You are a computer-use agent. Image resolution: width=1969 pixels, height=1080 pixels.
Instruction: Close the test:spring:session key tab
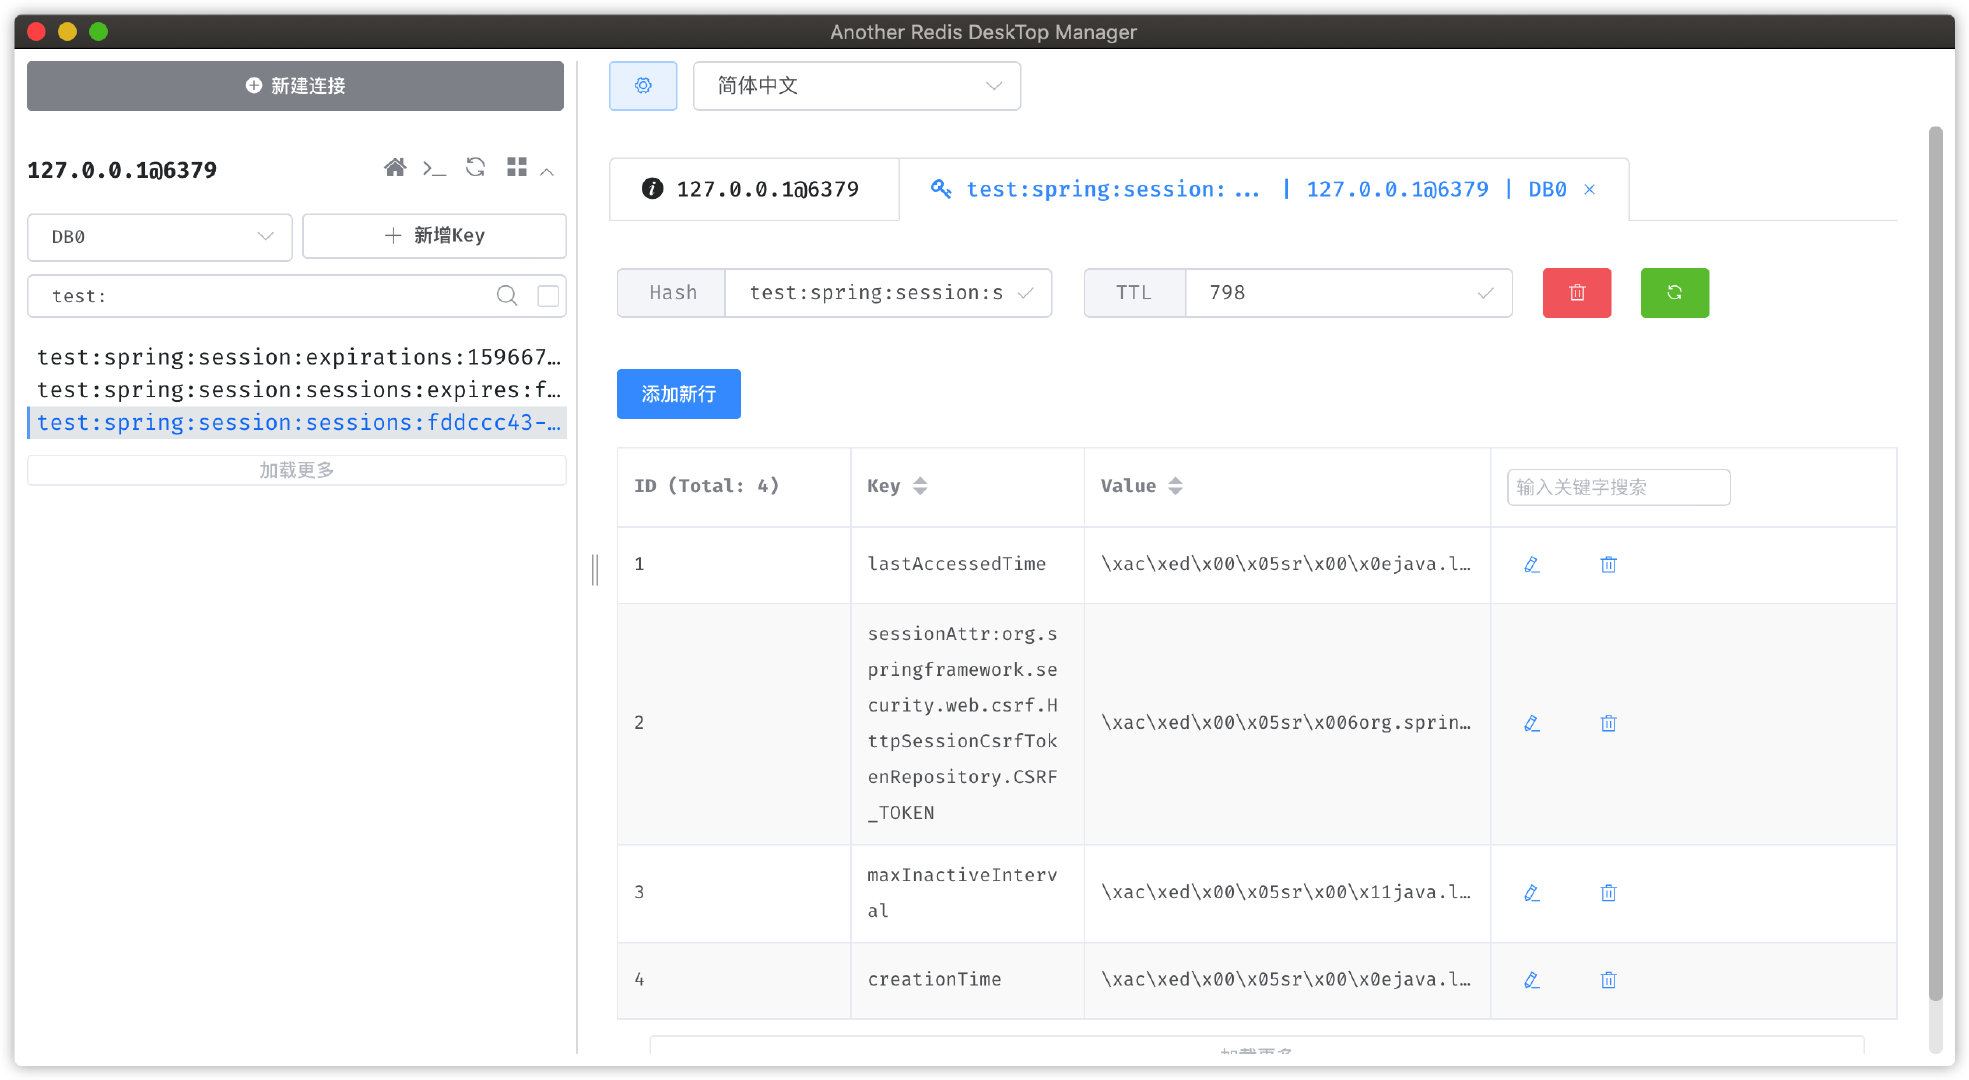[1589, 190]
